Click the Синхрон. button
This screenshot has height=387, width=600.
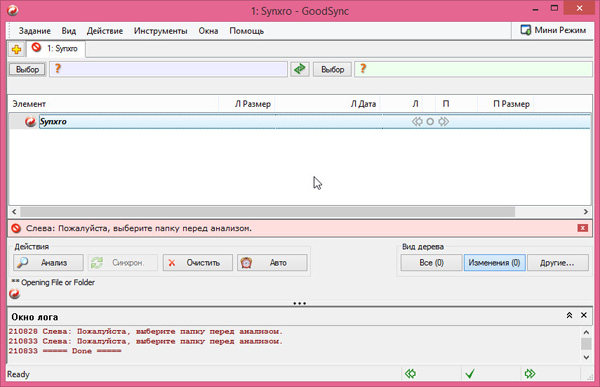coord(122,263)
